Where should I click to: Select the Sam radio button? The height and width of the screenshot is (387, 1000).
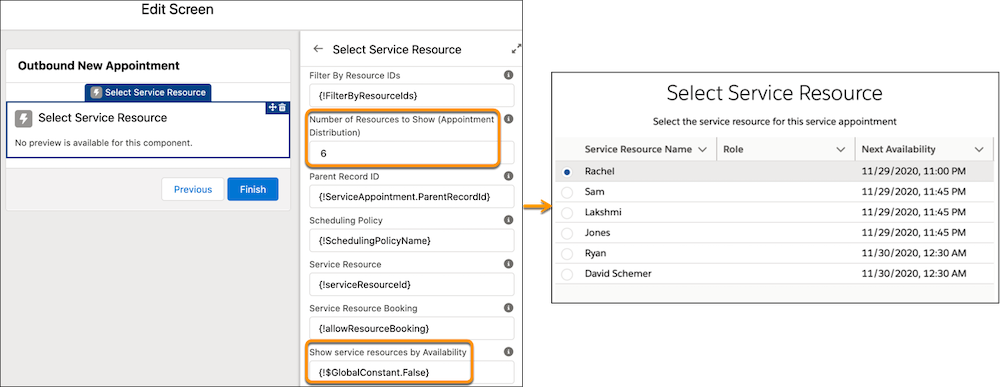coord(567,193)
